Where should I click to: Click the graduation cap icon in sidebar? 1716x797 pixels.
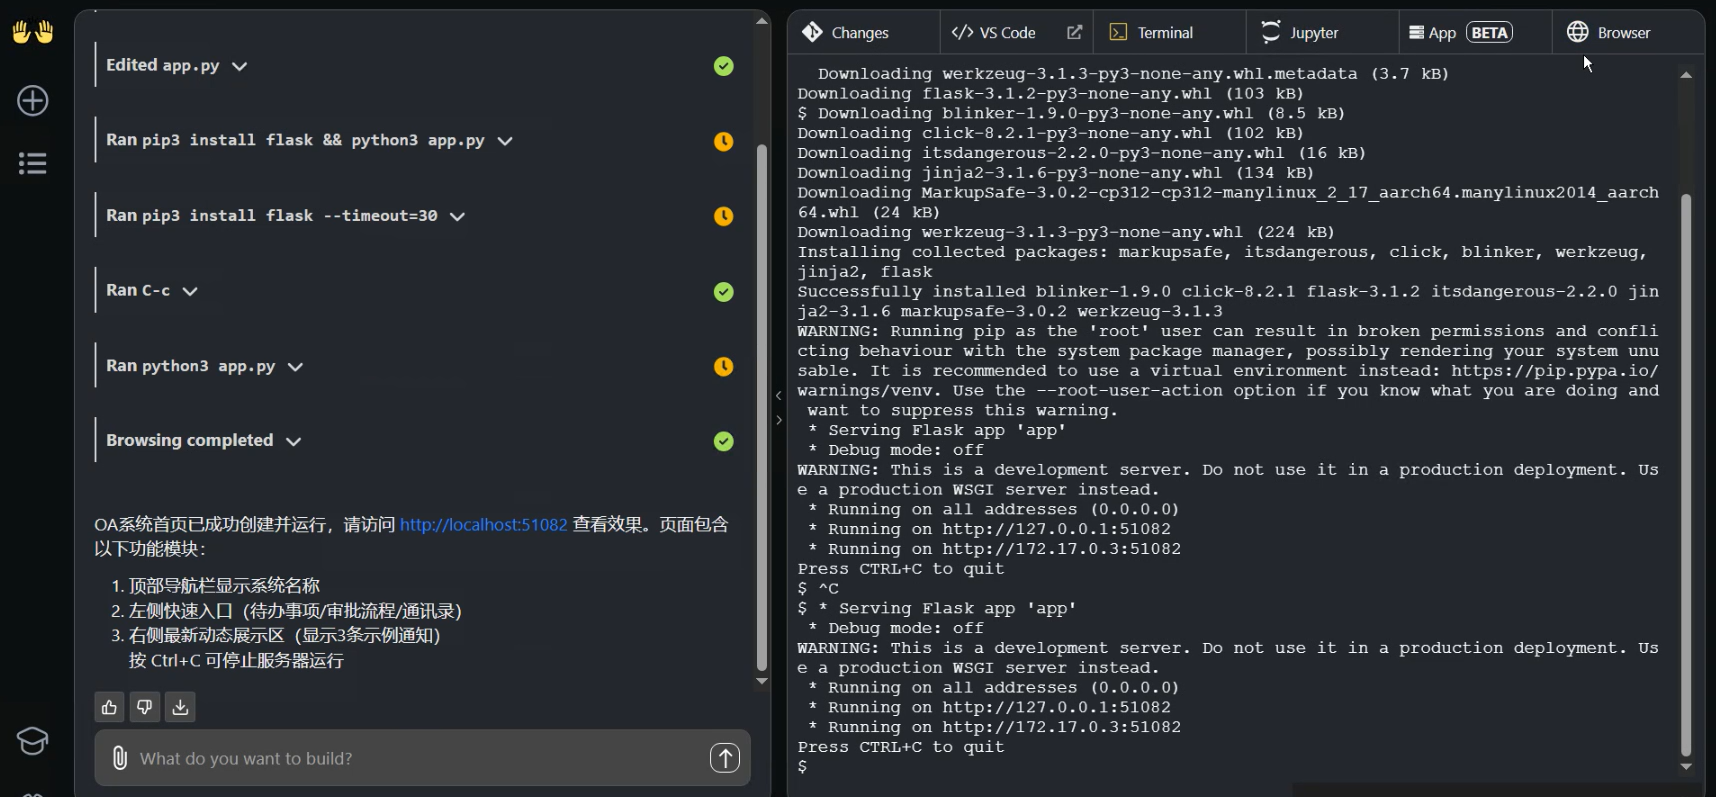click(x=32, y=741)
